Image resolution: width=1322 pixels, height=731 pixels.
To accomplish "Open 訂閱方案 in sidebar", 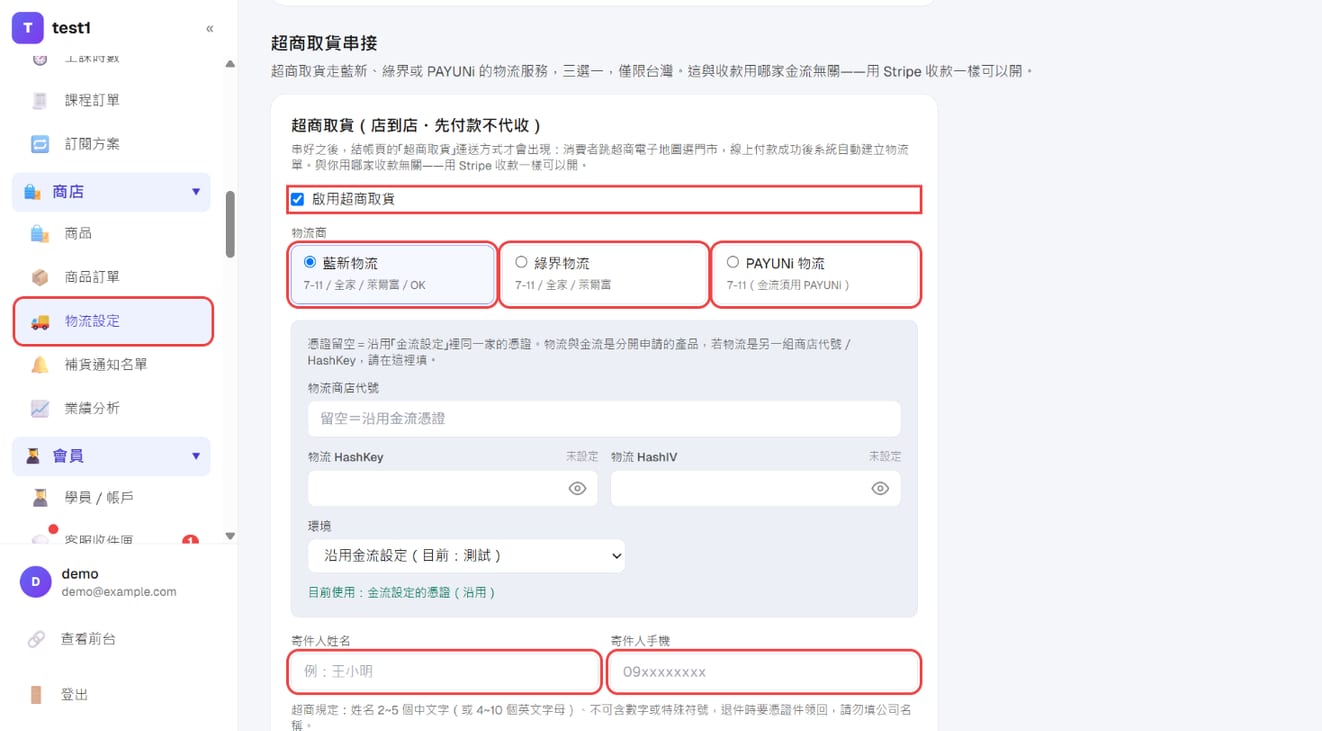I will [x=112, y=144].
